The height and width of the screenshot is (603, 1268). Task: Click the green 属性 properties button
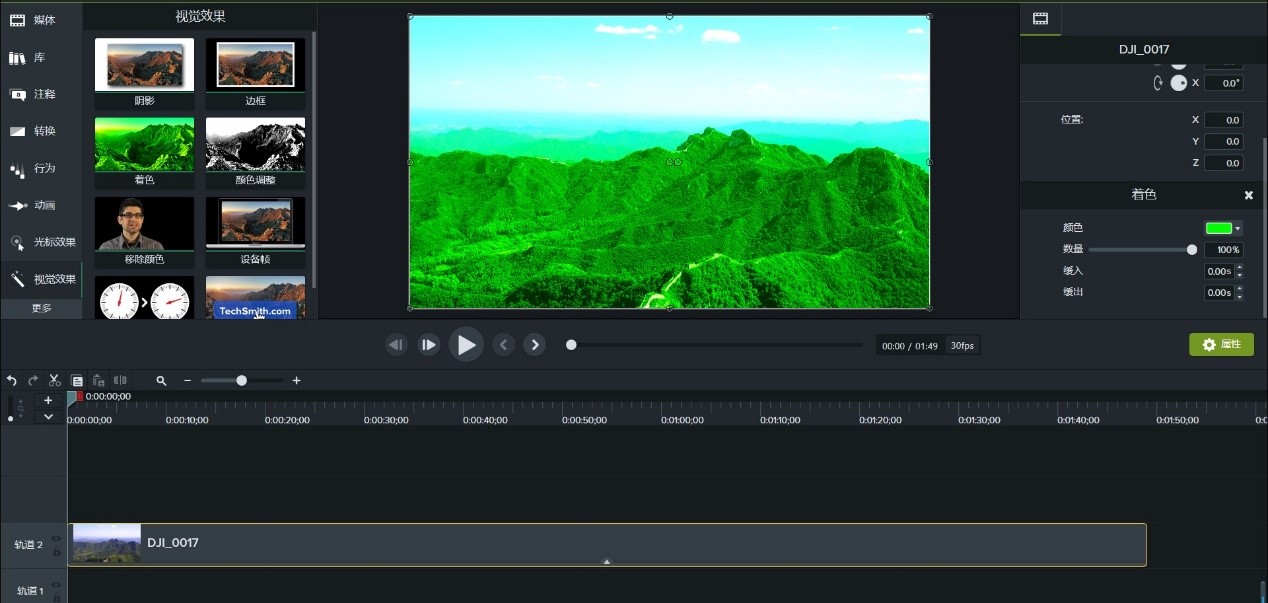click(1221, 344)
